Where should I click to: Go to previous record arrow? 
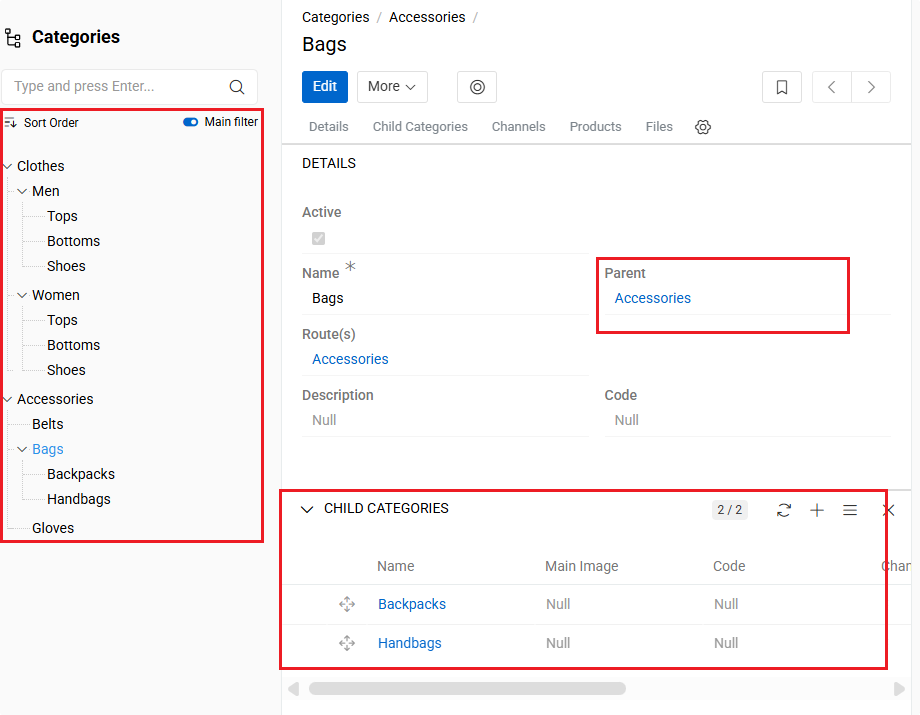point(831,87)
